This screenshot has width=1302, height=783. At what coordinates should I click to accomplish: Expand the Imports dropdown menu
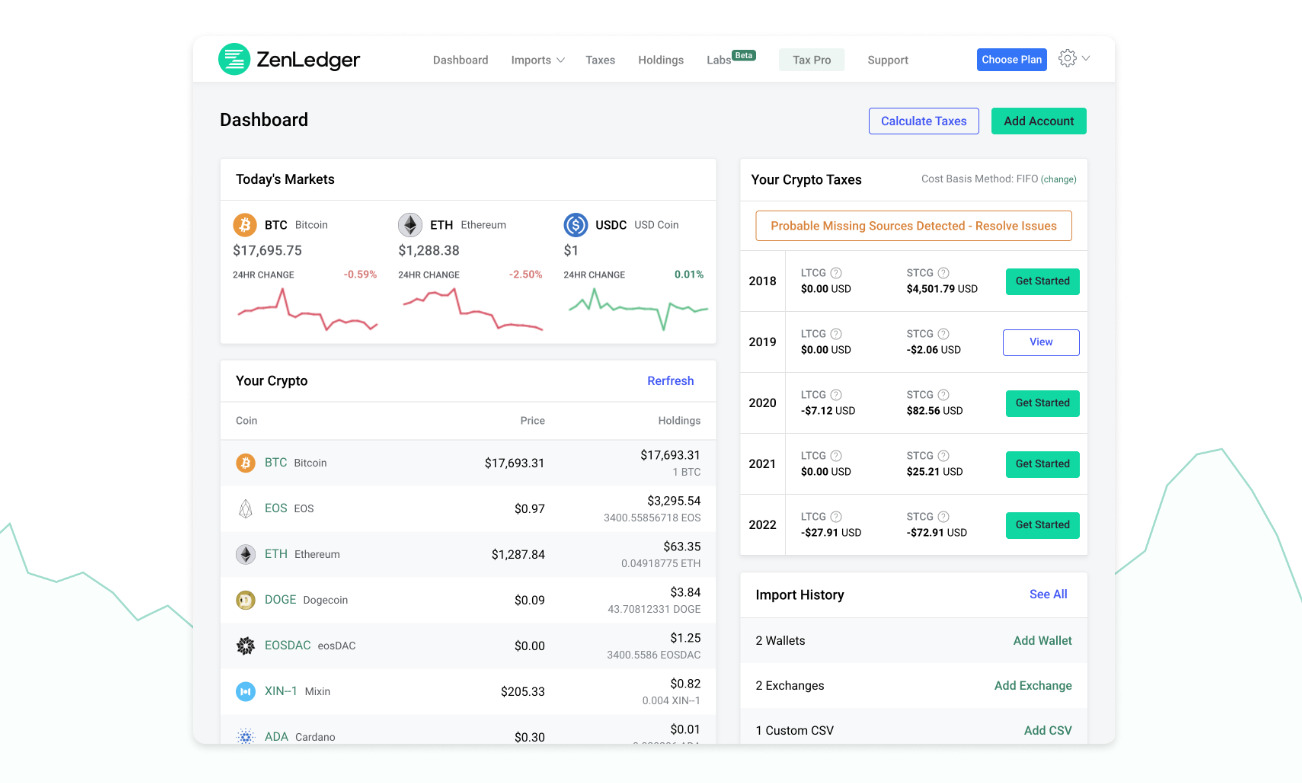[x=538, y=60]
